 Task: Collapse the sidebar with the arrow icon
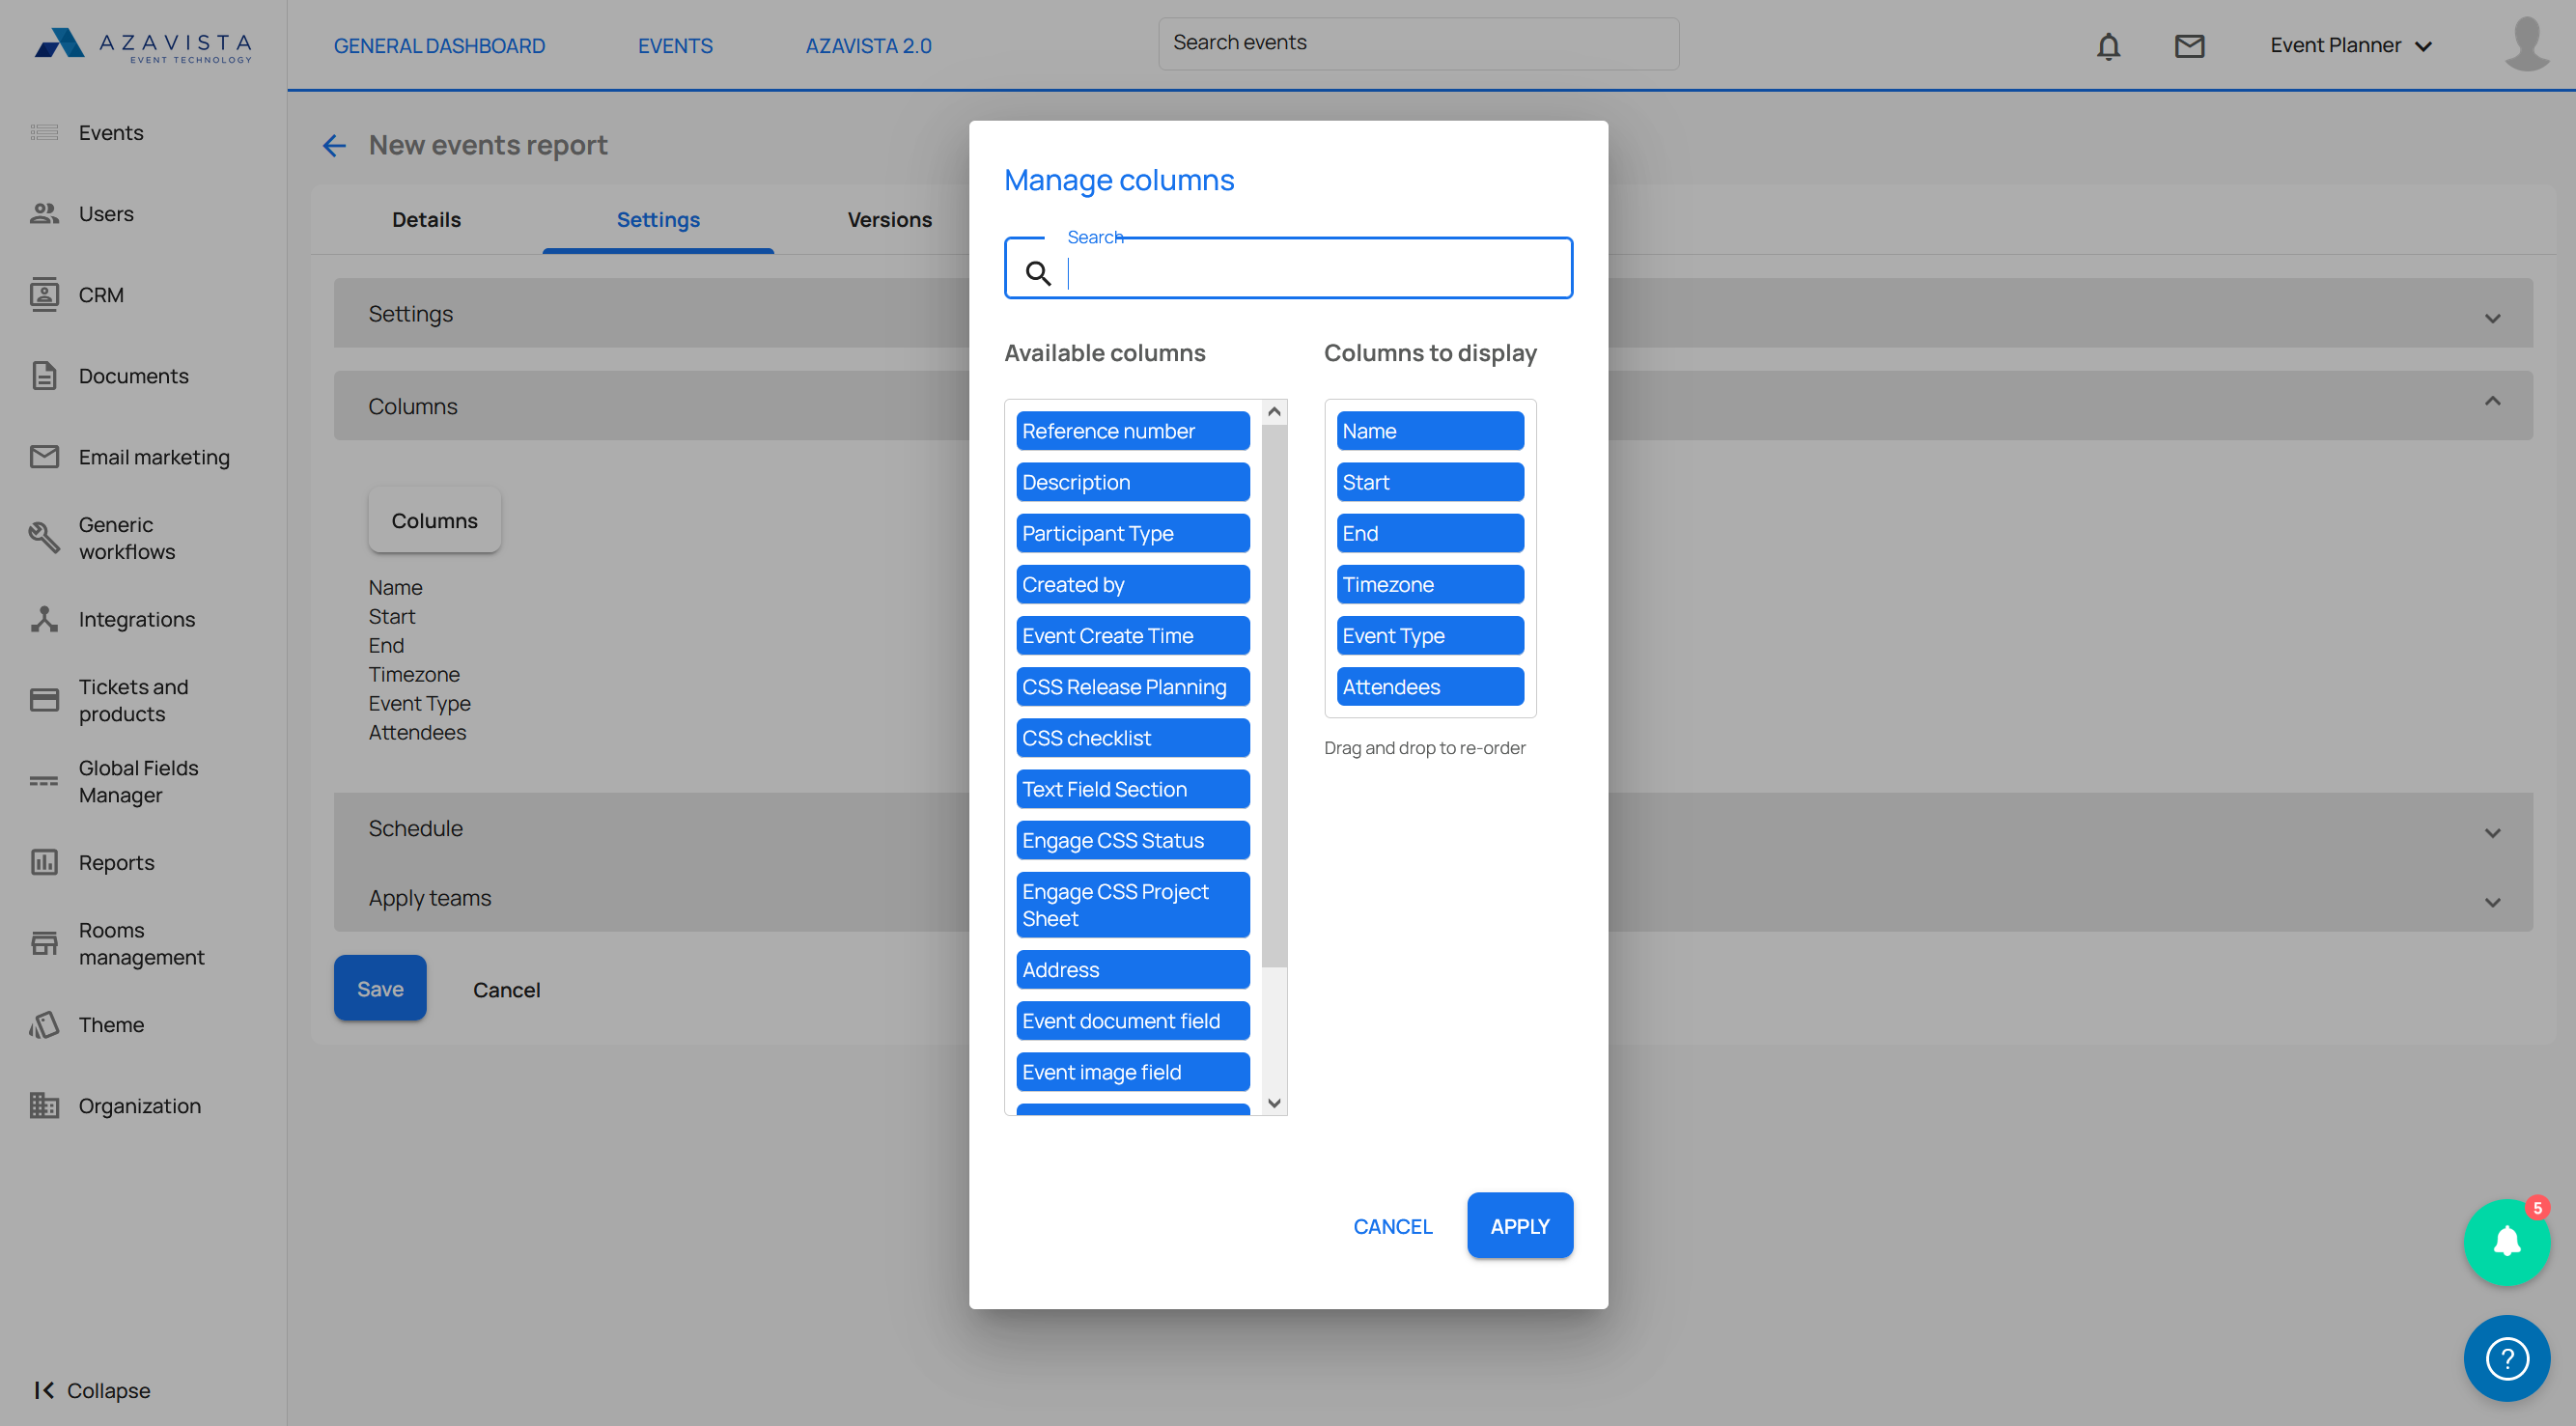click(44, 1389)
